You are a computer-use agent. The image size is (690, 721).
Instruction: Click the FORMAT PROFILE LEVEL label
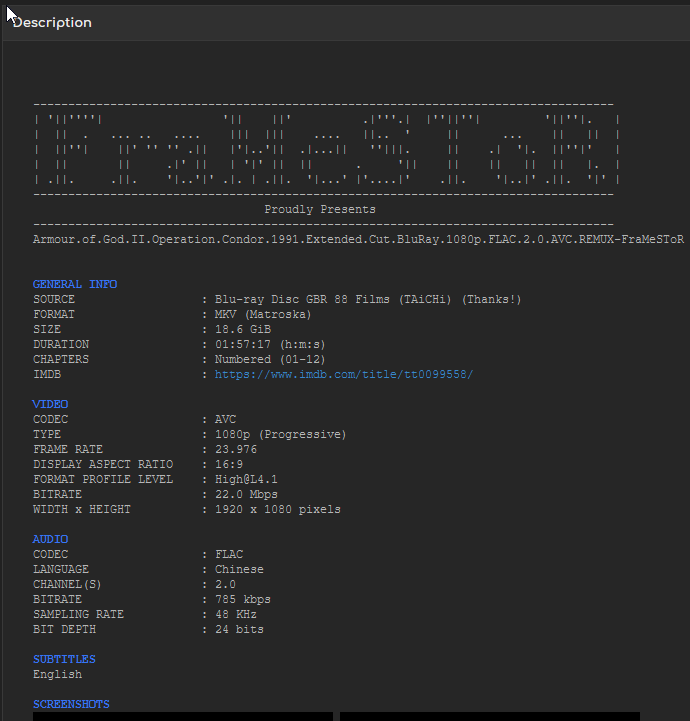tap(103, 479)
